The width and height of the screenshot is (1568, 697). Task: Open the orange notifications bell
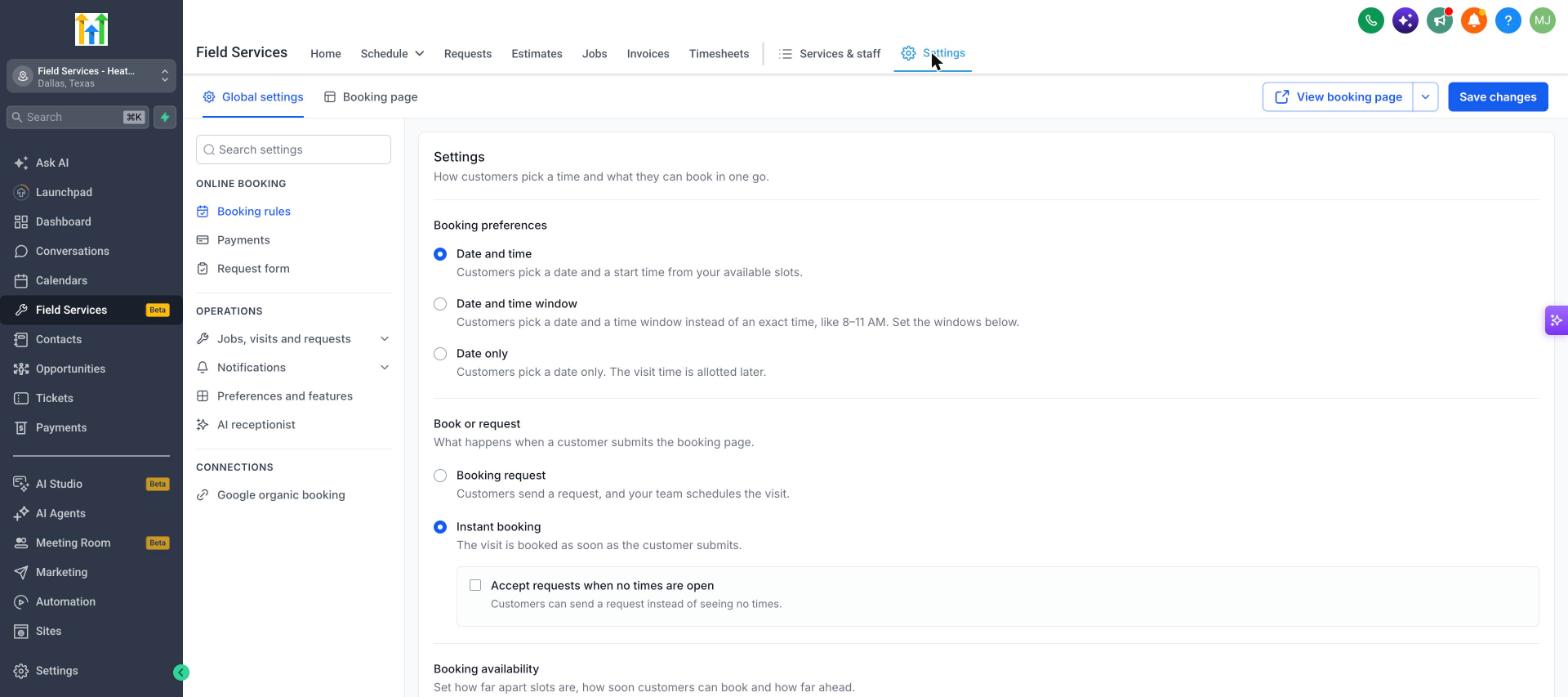[x=1473, y=20]
